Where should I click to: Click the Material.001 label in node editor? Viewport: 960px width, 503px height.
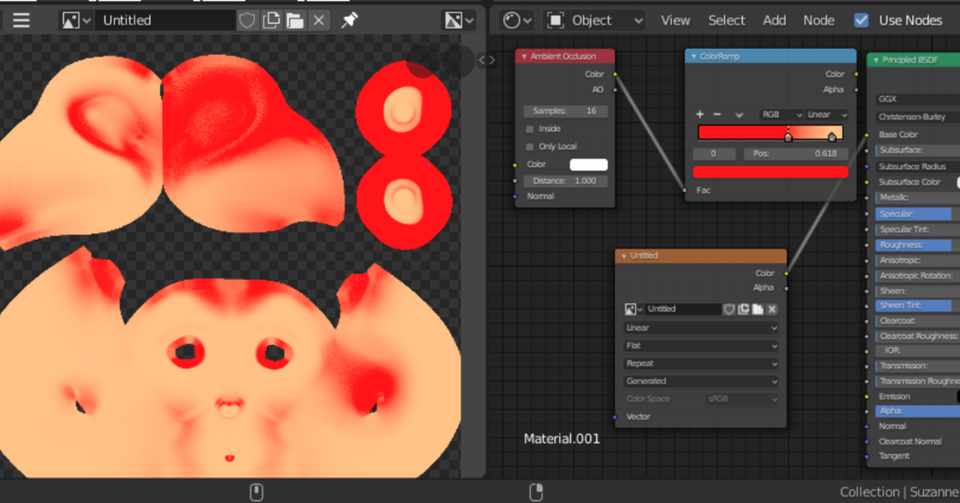tap(561, 439)
